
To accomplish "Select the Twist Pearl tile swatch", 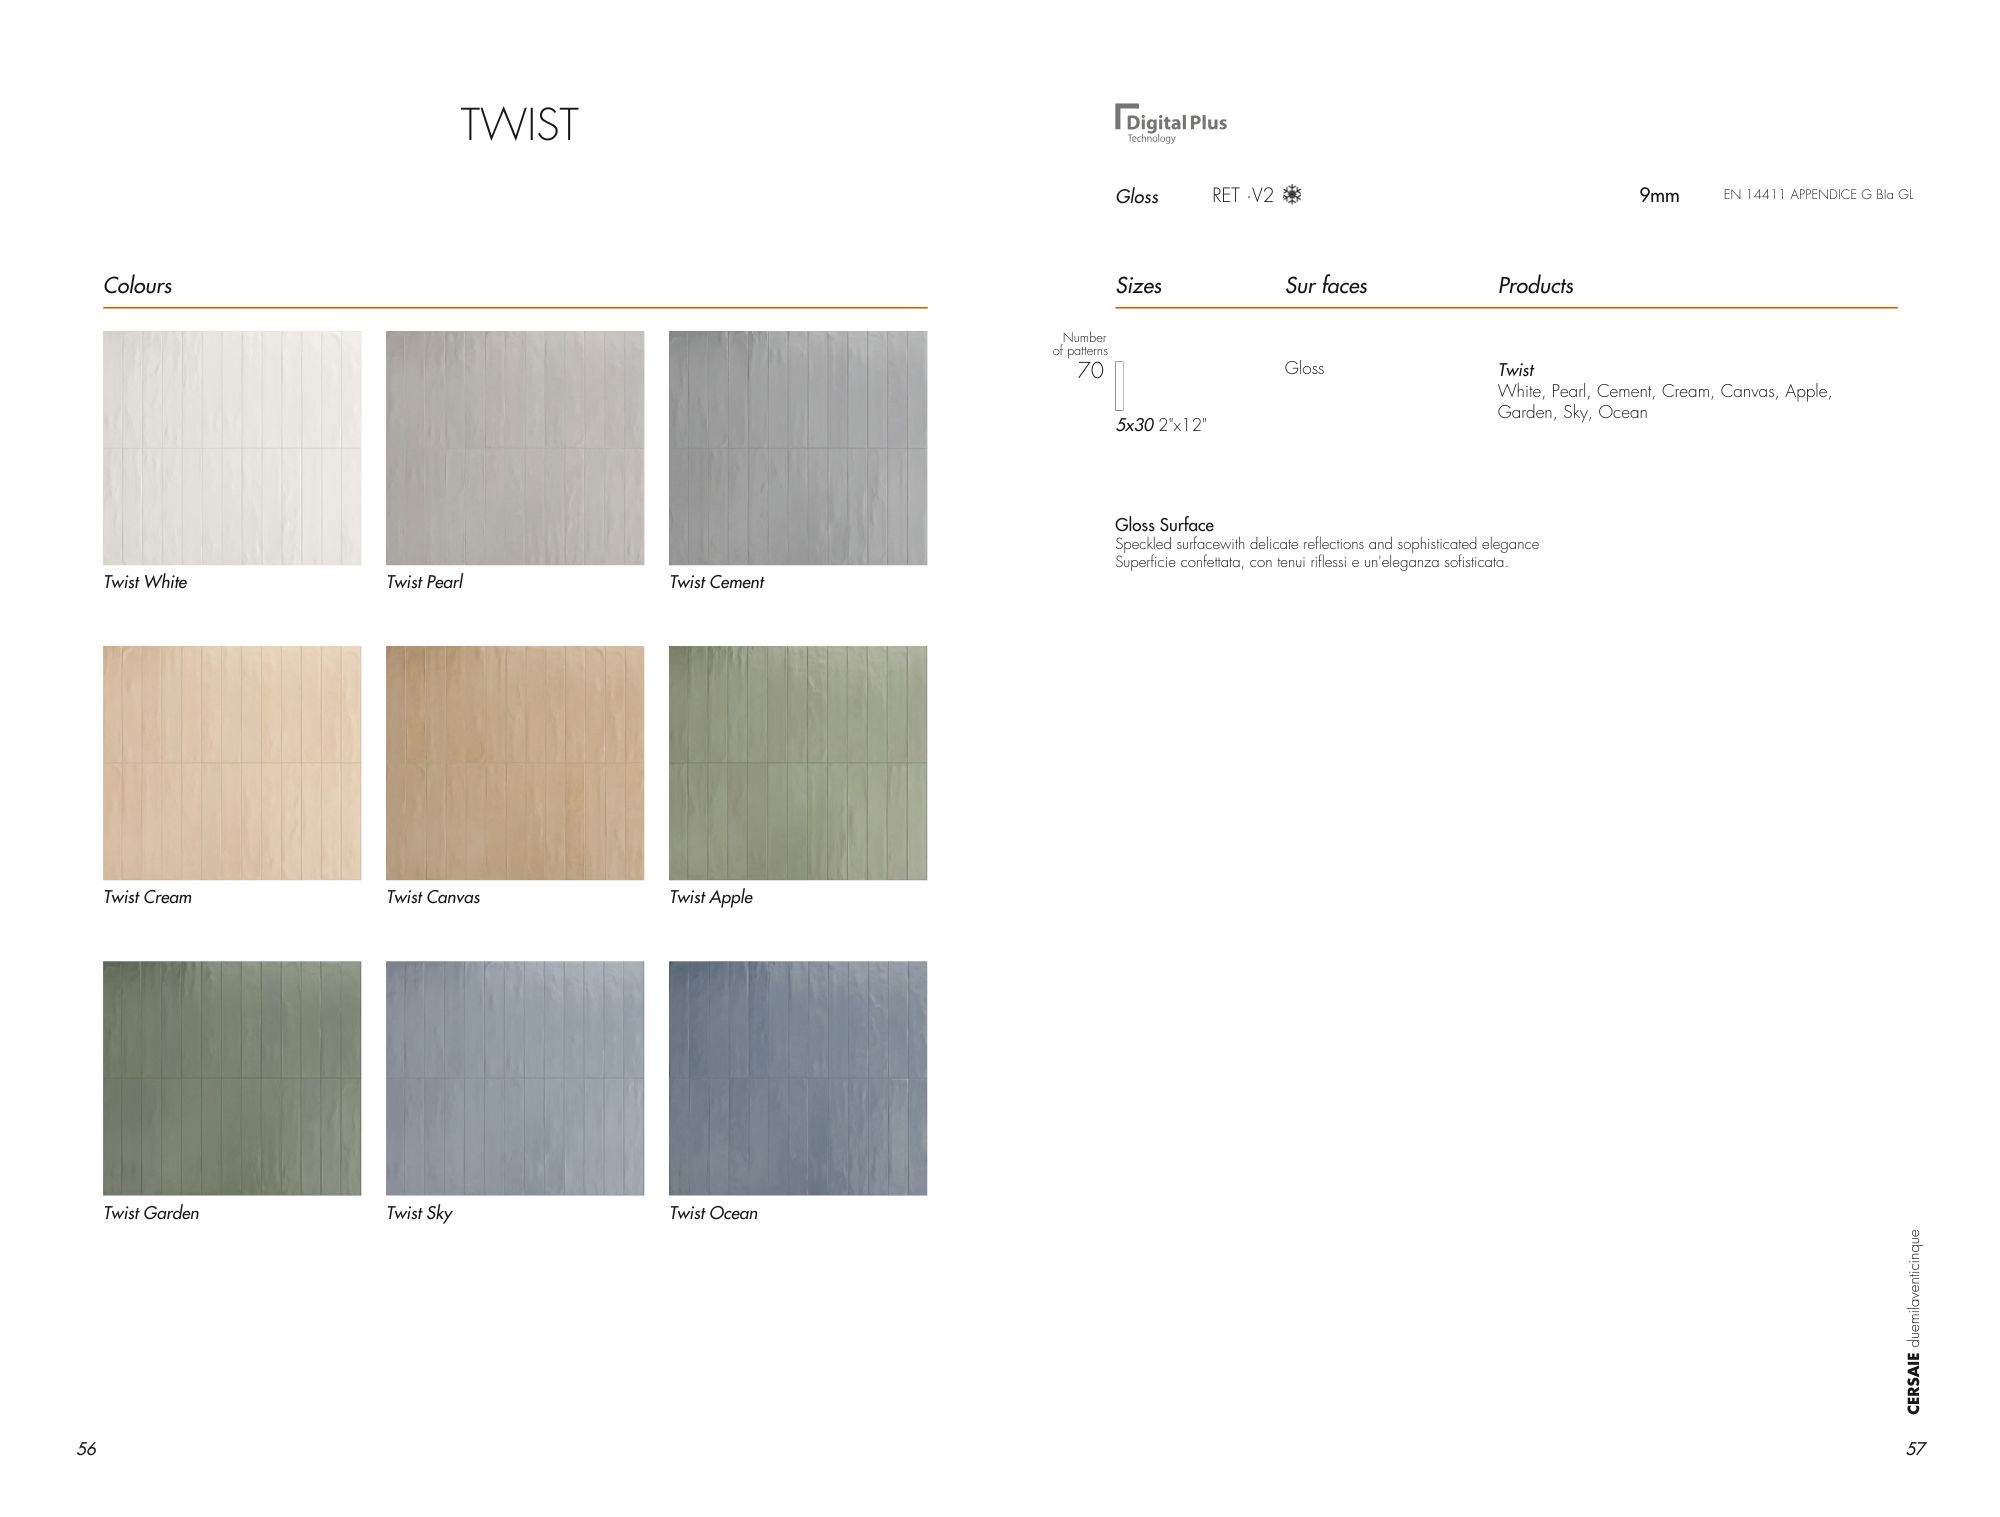I will coord(515,448).
